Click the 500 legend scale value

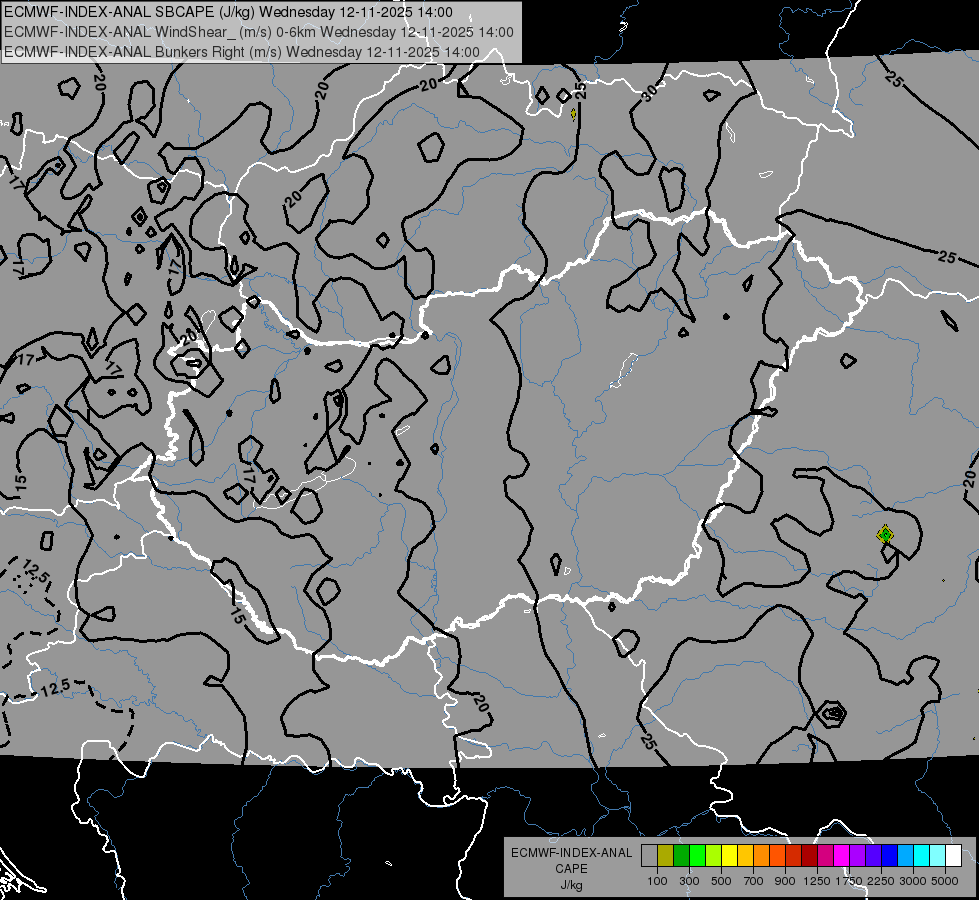(x=721, y=881)
